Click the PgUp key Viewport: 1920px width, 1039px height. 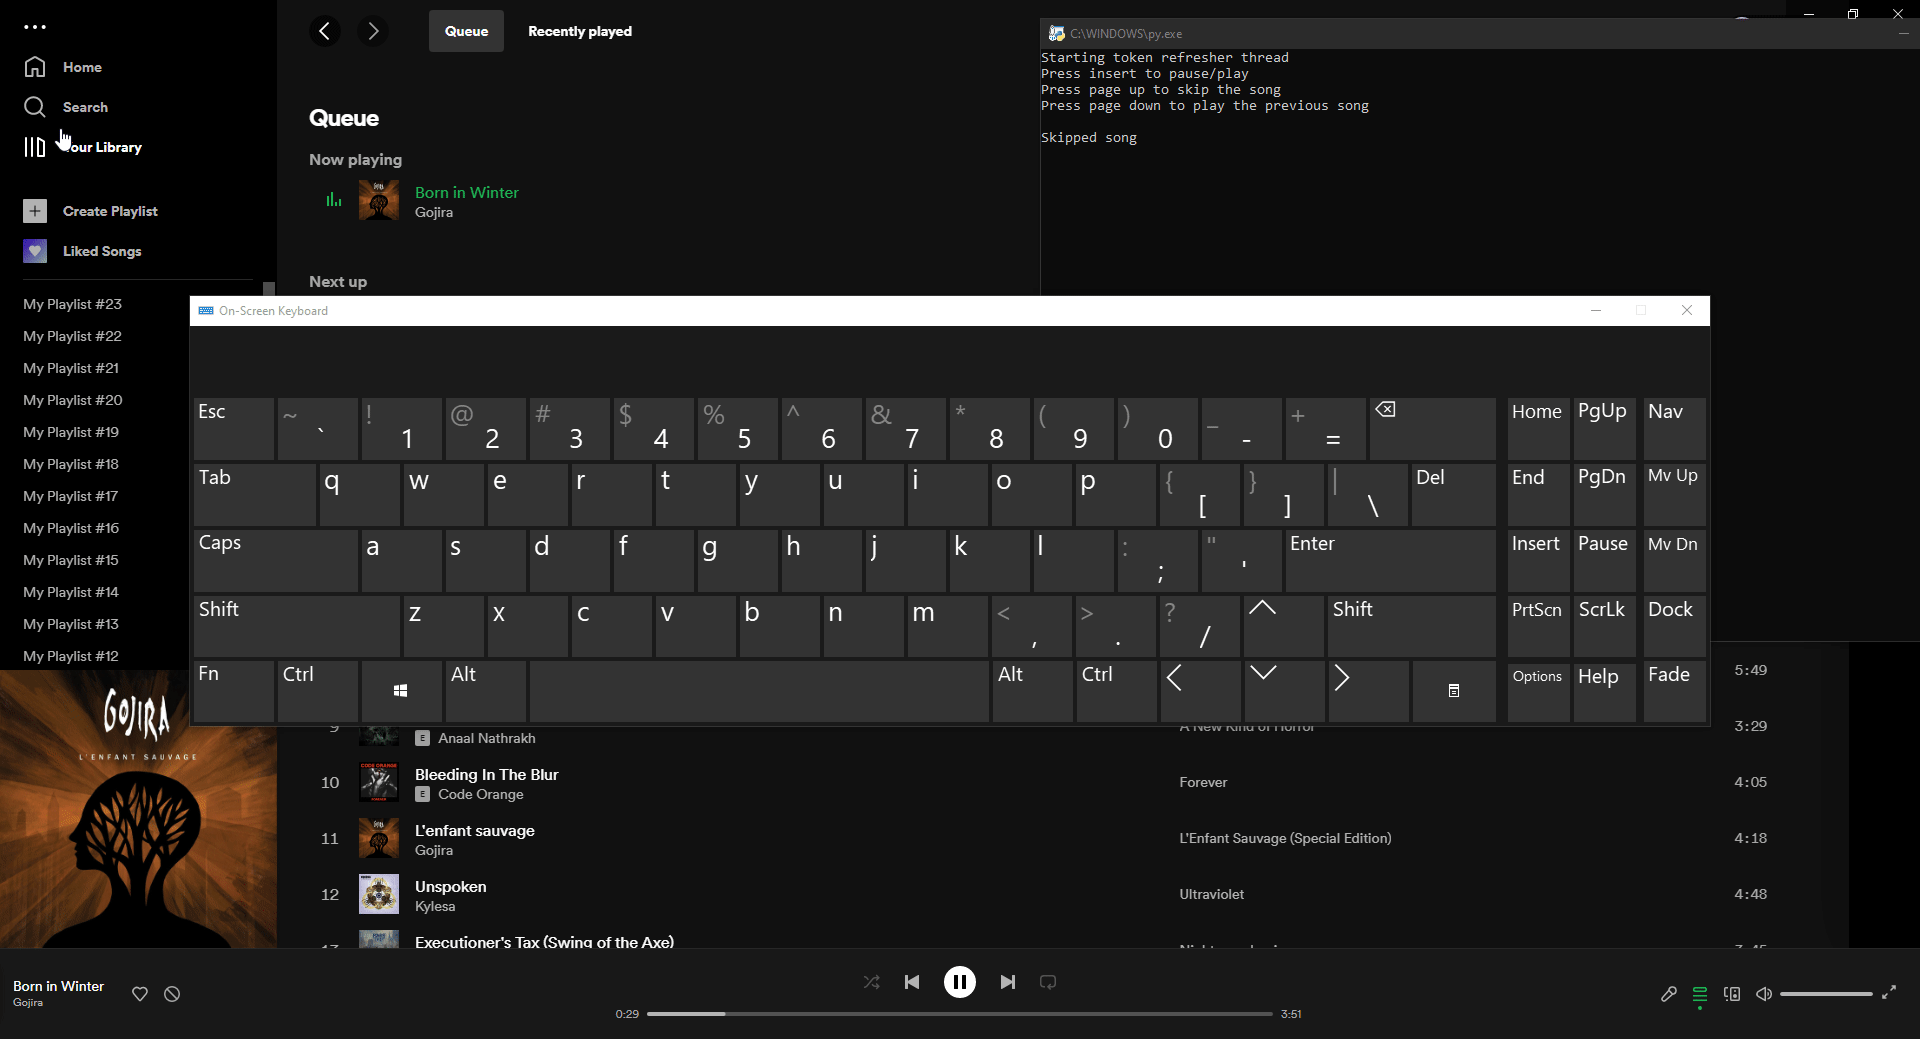coord(1604,428)
